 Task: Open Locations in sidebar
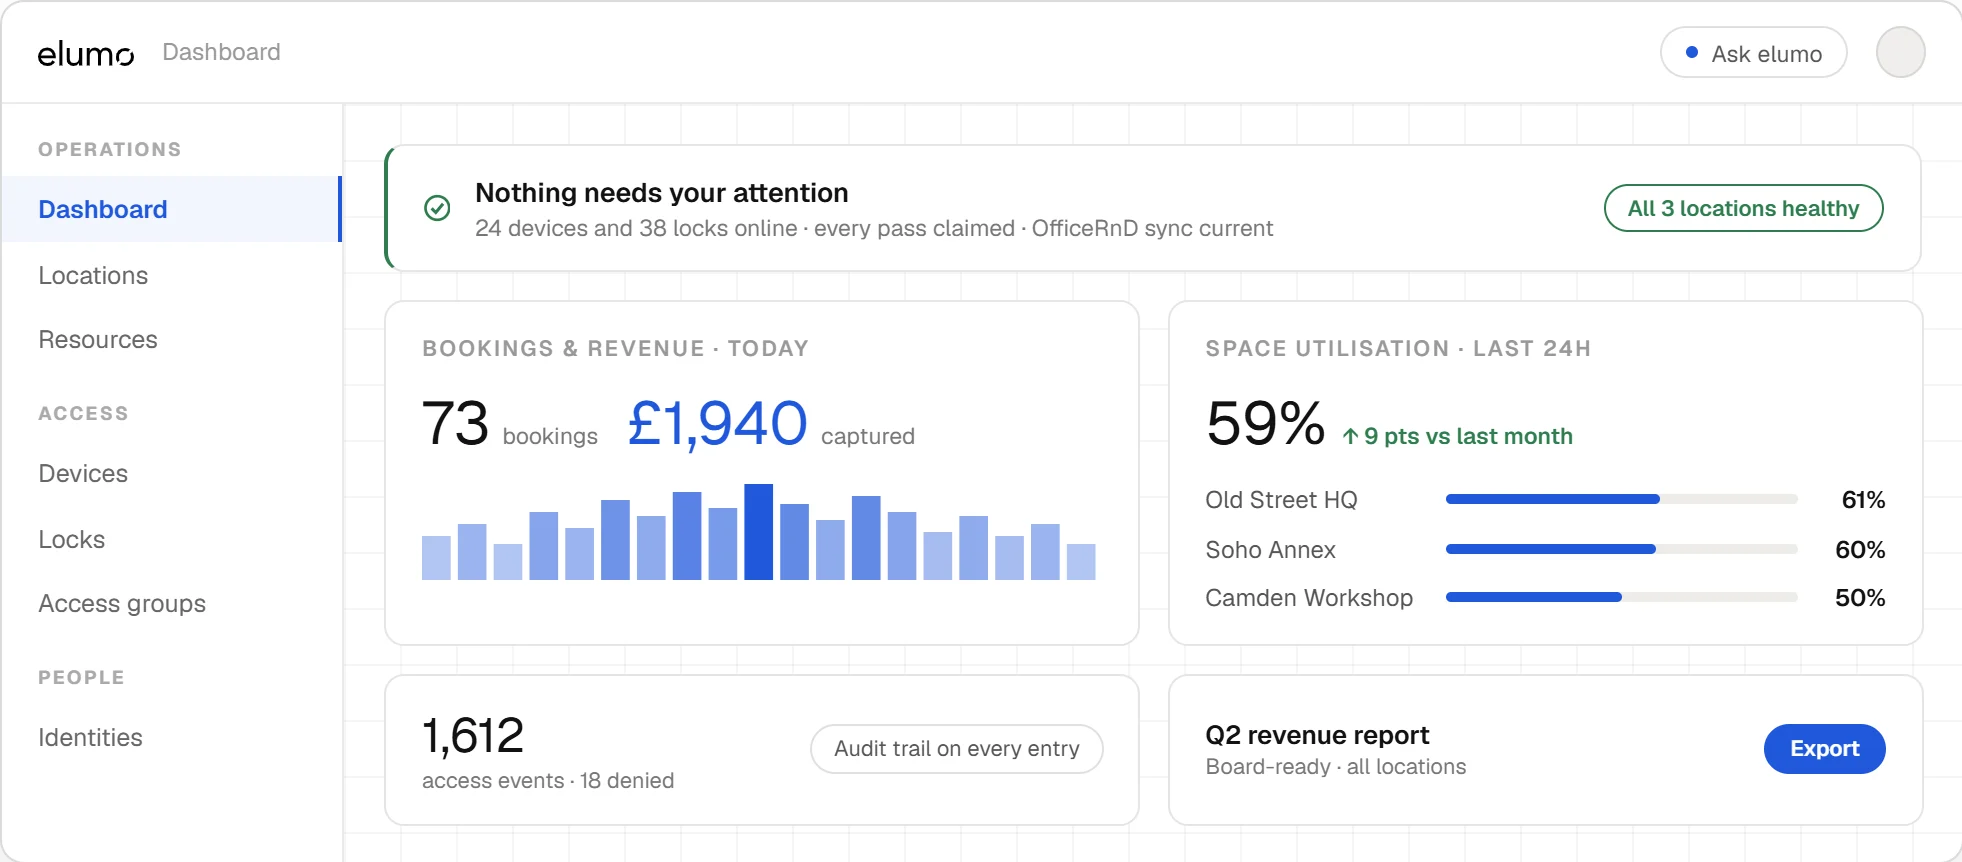tap(93, 275)
